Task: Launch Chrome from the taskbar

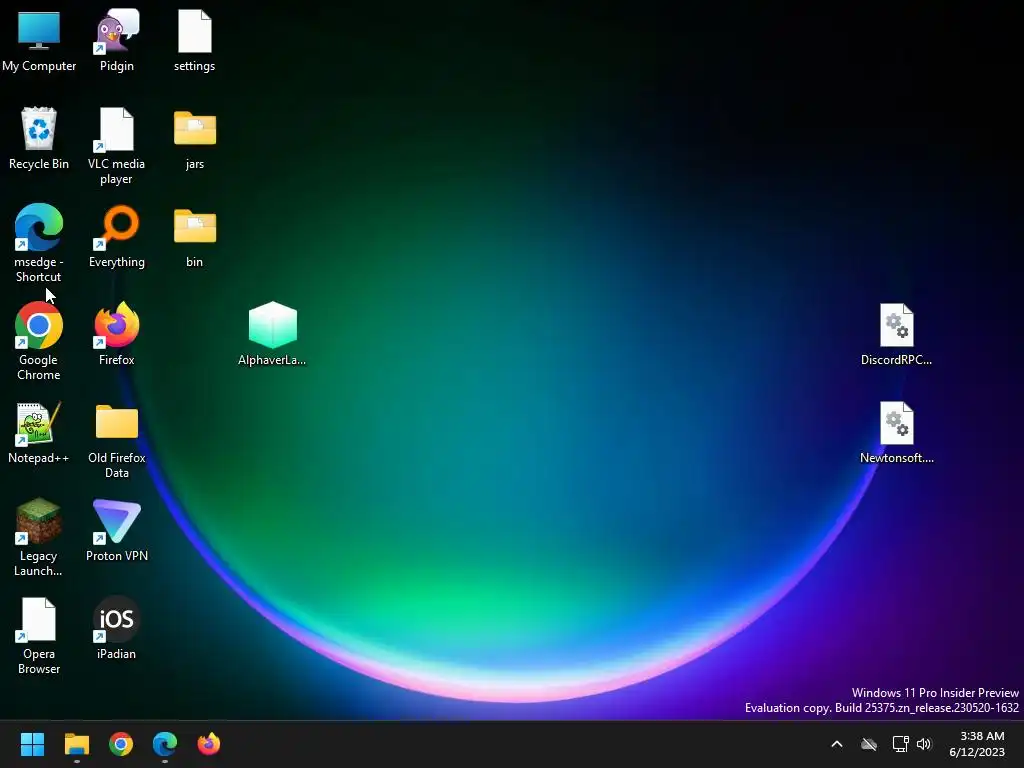Action: pyautogui.click(x=121, y=744)
